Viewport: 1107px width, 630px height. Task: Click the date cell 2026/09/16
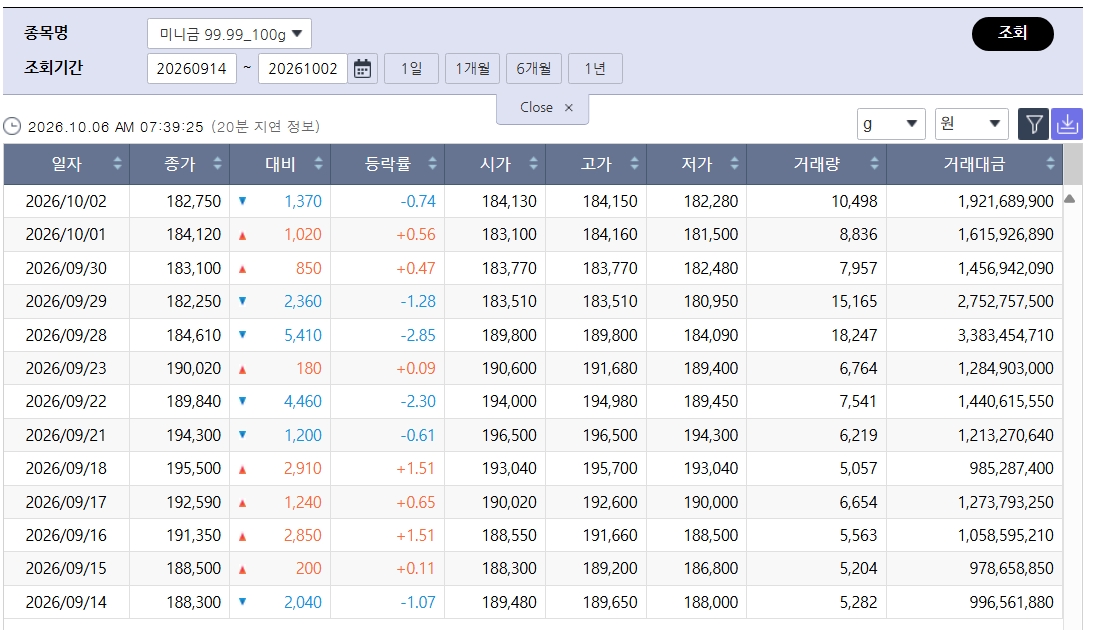point(66,536)
